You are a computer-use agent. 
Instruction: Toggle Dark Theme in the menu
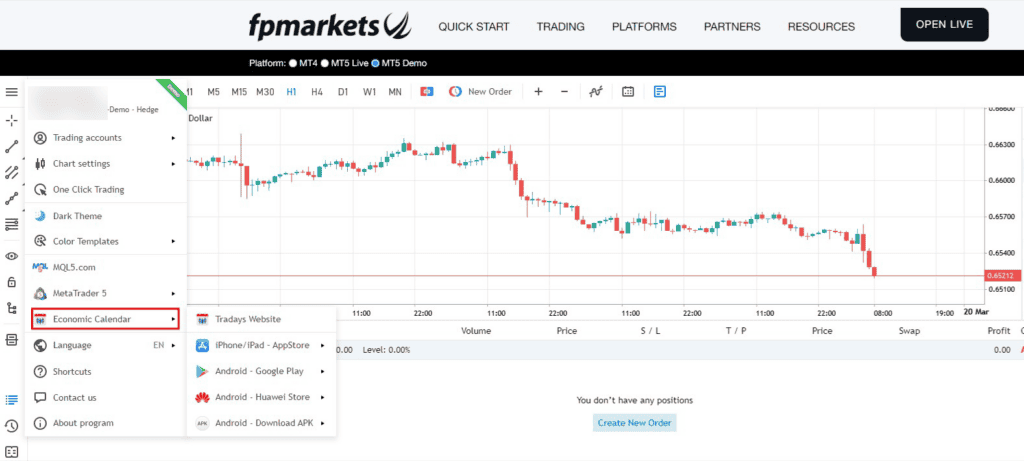(105, 216)
